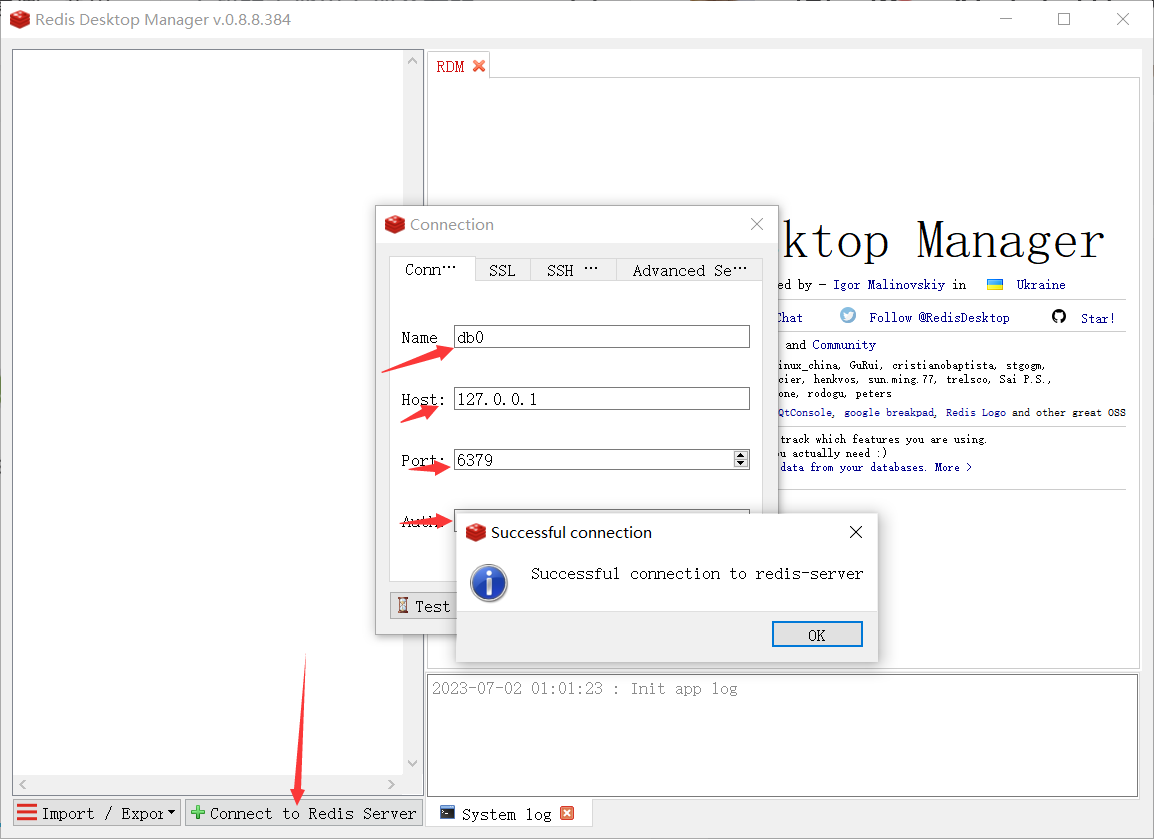The height and width of the screenshot is (839, 1154).
Task: Switch to the SSH tunnel tab
Action: click(572, 271)
